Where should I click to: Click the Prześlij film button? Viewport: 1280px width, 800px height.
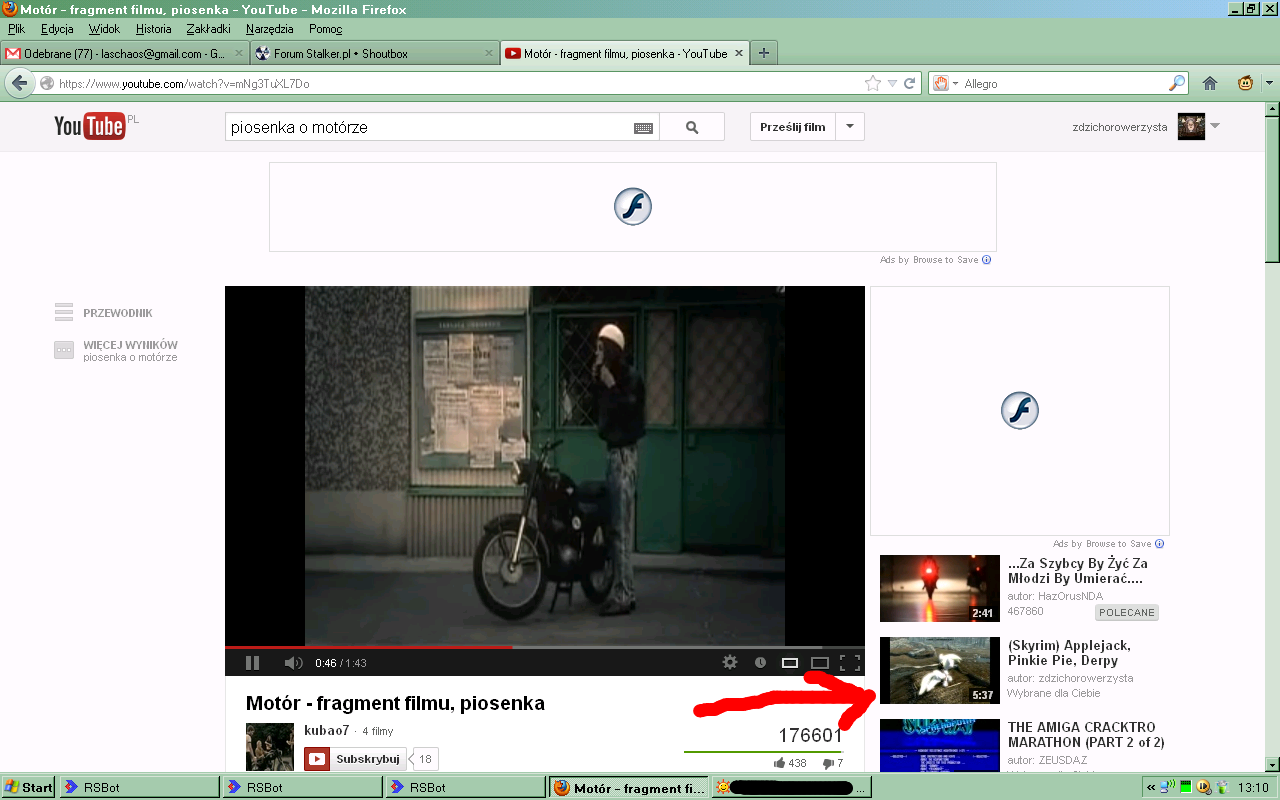pyautogui.click(x=793, y=127)
